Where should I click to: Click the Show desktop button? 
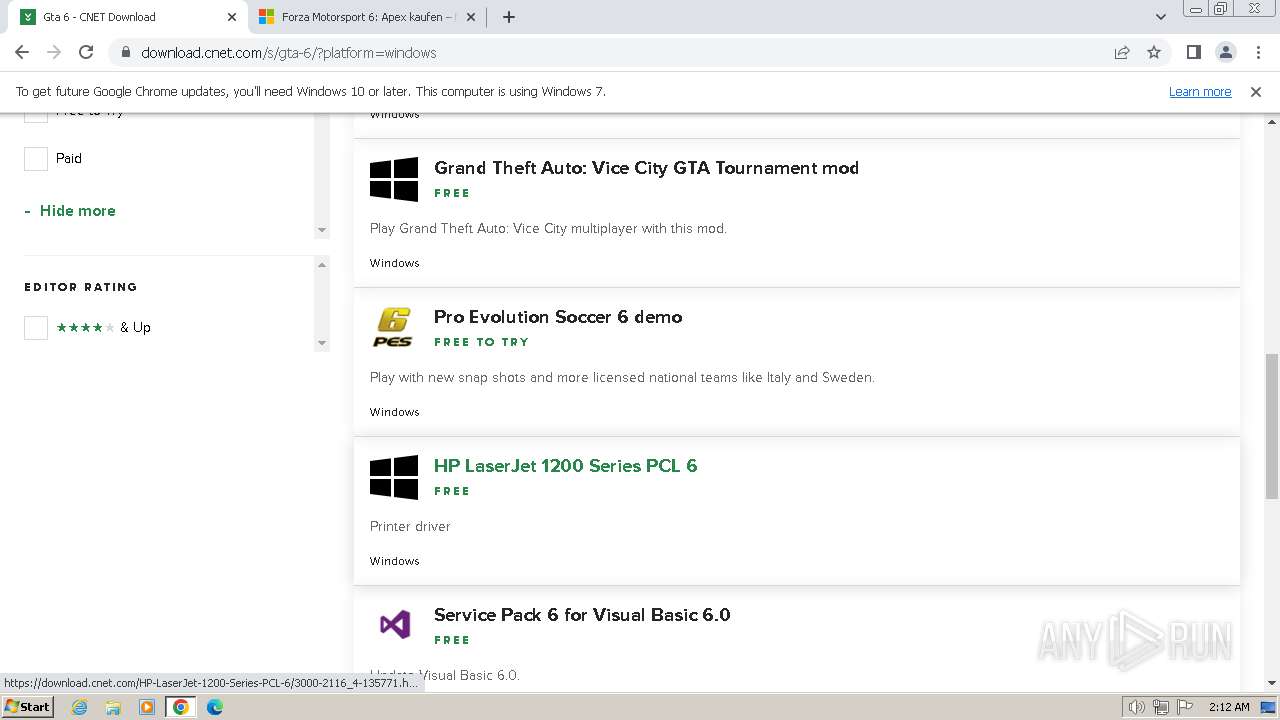pyautogui.click(x=1268, y=707)
